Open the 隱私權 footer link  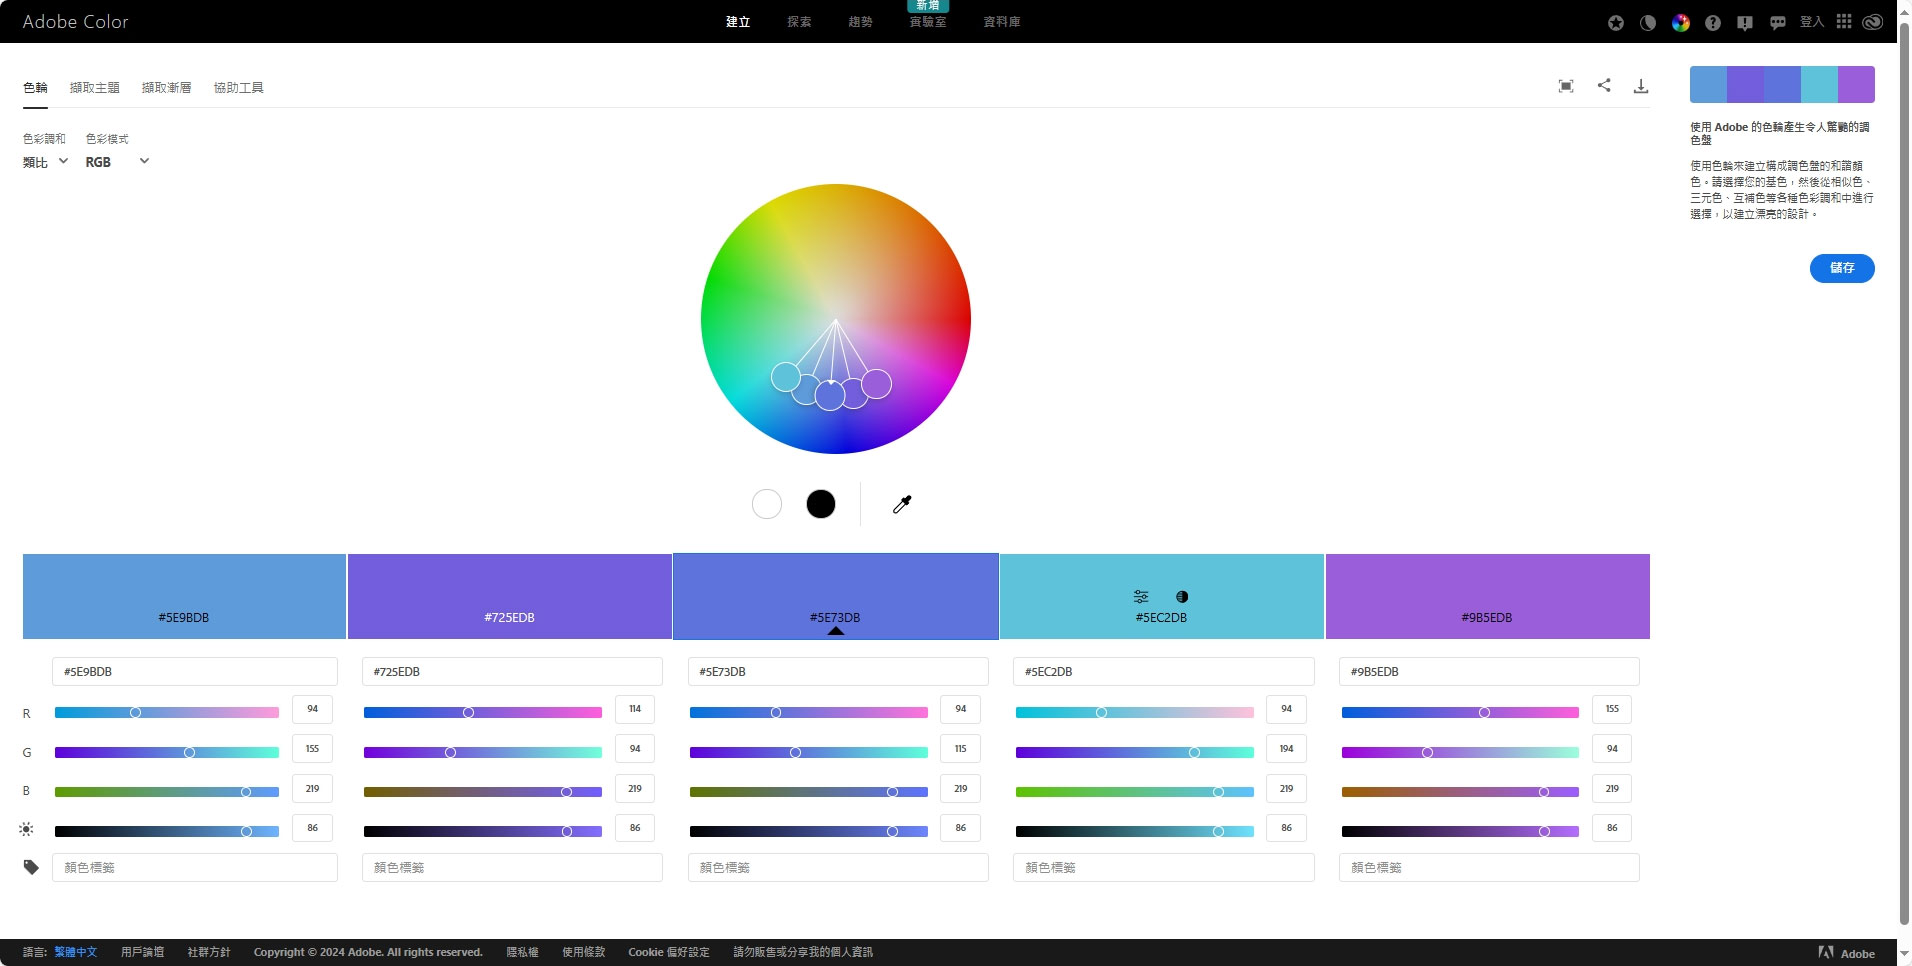pos(522,952)
